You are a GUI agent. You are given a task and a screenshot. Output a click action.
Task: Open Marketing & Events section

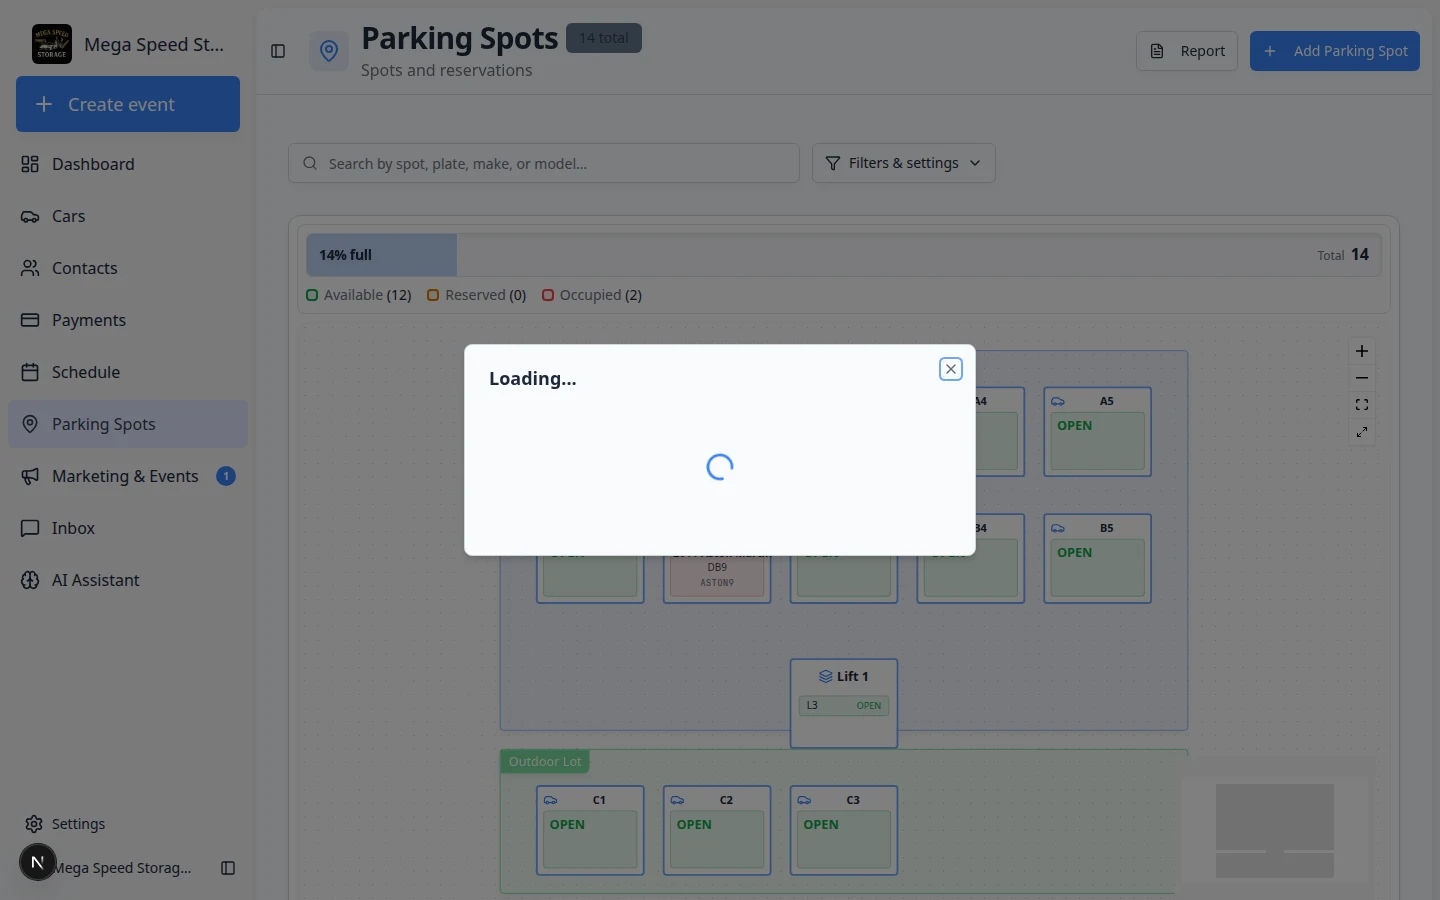tap(128, 476)
